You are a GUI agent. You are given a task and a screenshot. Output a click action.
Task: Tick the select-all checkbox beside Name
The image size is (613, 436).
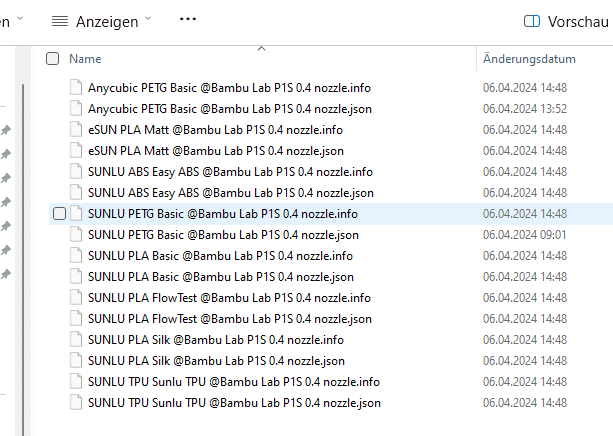coord(52,59)
